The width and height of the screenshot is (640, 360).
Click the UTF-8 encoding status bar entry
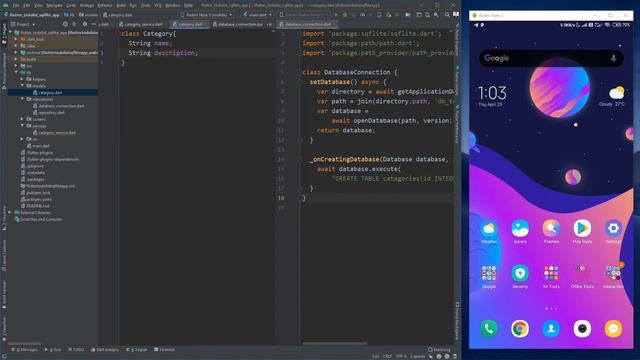tap(401, 356)
